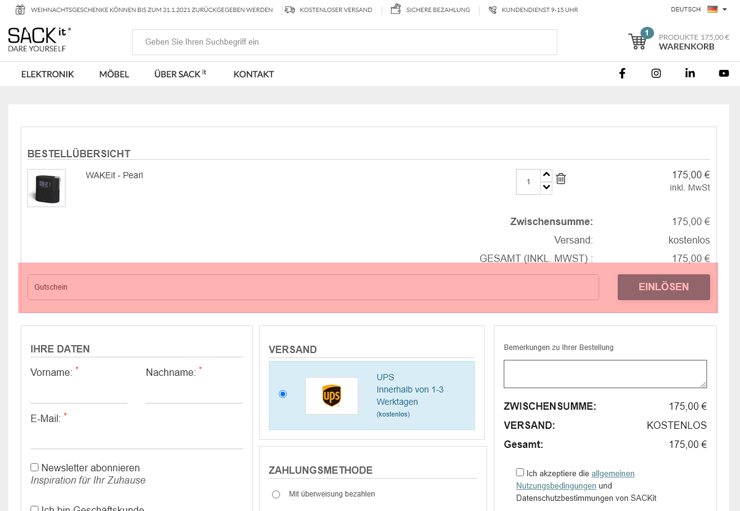Click SICHERE BEZAHLUNG text in top bar
This screenshot has height=511, width=740.
[438, 9]
